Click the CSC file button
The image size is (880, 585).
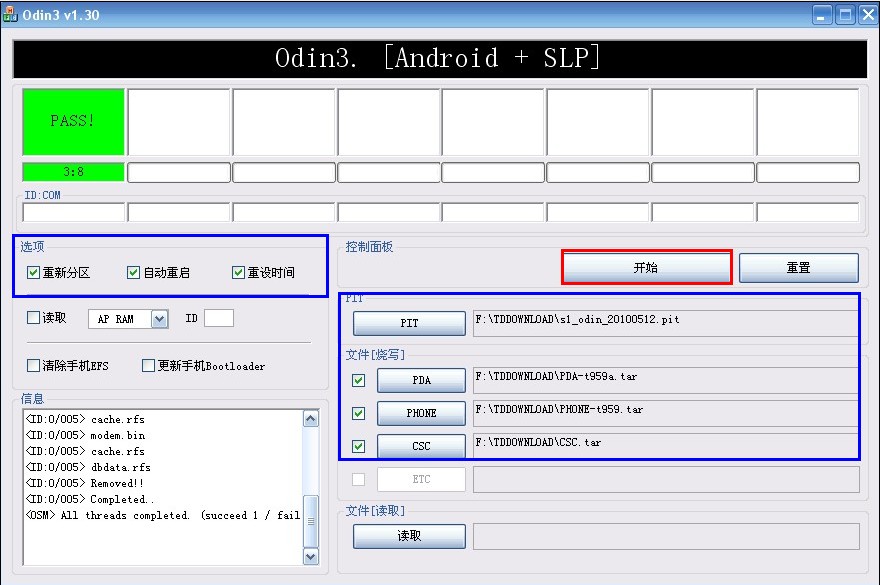pyautogui.click(x=421, y=446)
